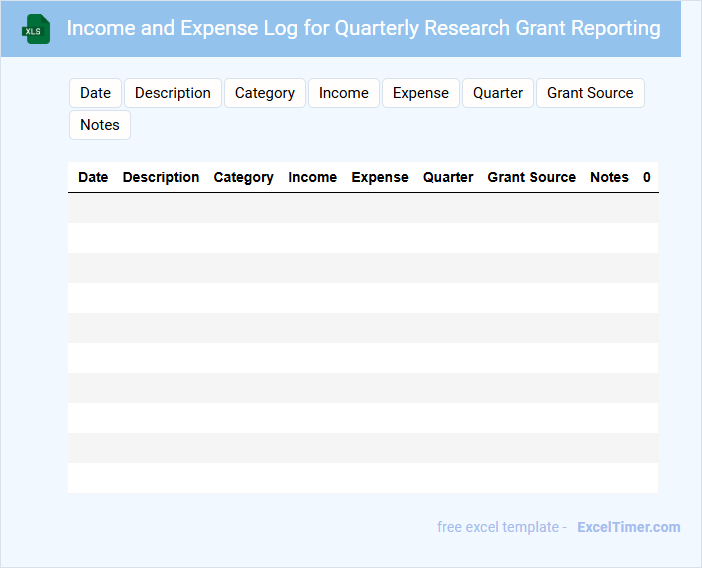This screenshot has height=568, width=702.
Task: Click the Date column header
Action: (93, 177)
